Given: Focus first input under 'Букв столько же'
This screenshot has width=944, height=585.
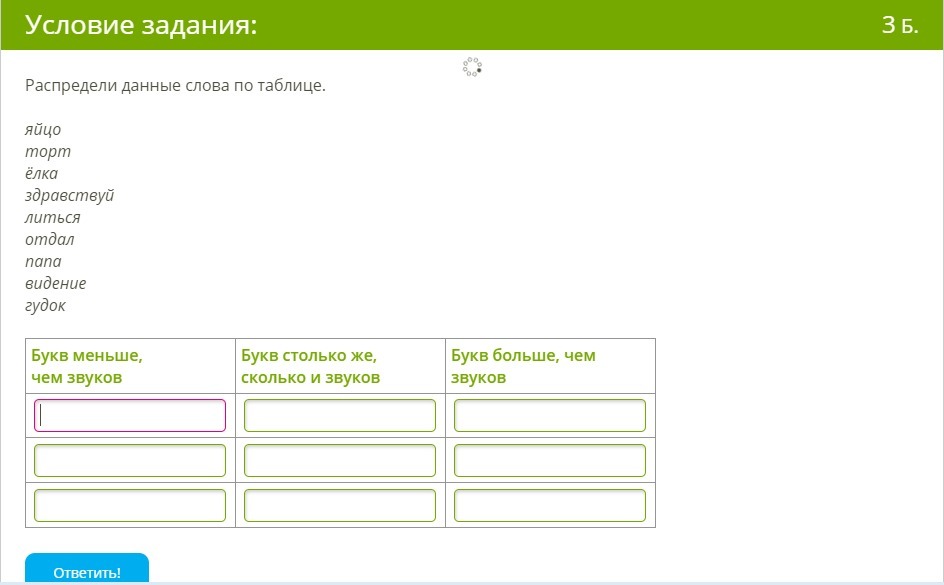Looking at the screenshot, I should pos(340,415).
